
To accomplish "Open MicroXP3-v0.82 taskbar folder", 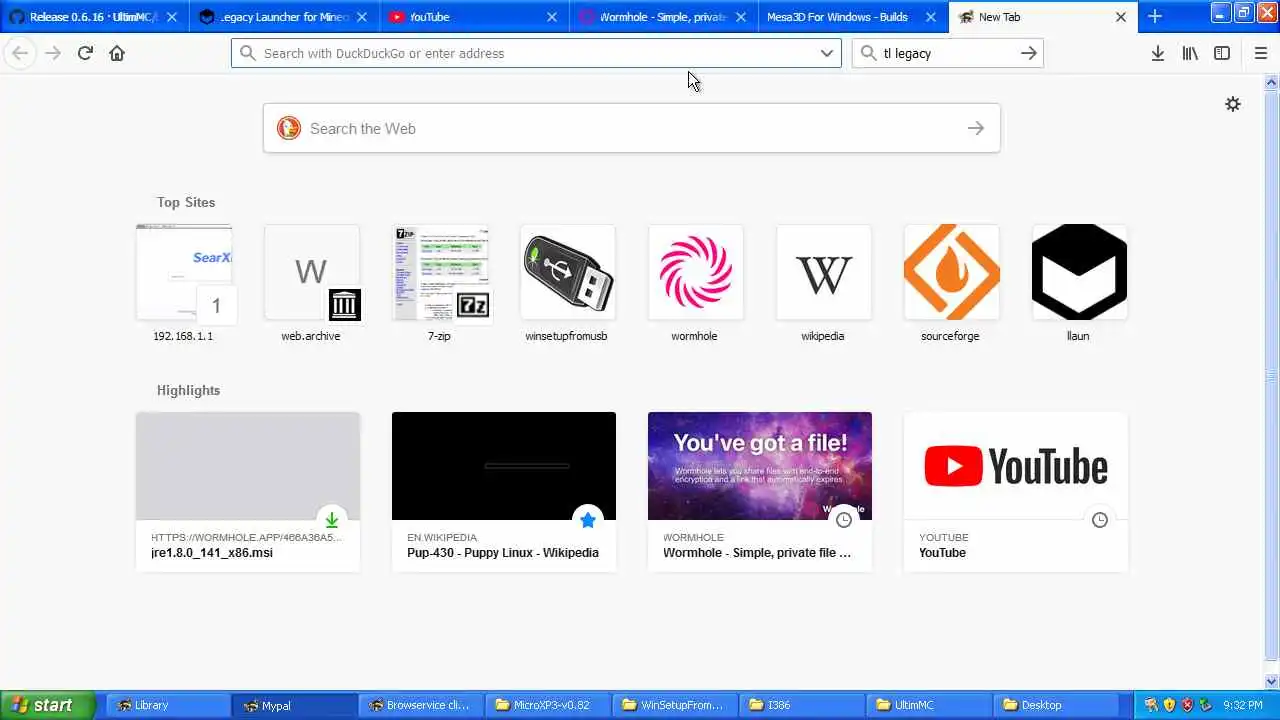I will pyautogui.click(x=549, y=705).
